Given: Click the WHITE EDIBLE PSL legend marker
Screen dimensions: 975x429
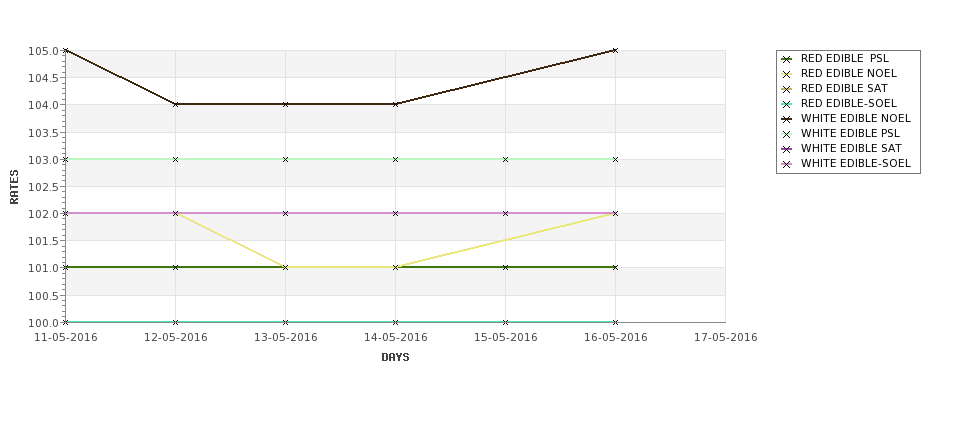Looking at the screenshot, I should 786,134.
